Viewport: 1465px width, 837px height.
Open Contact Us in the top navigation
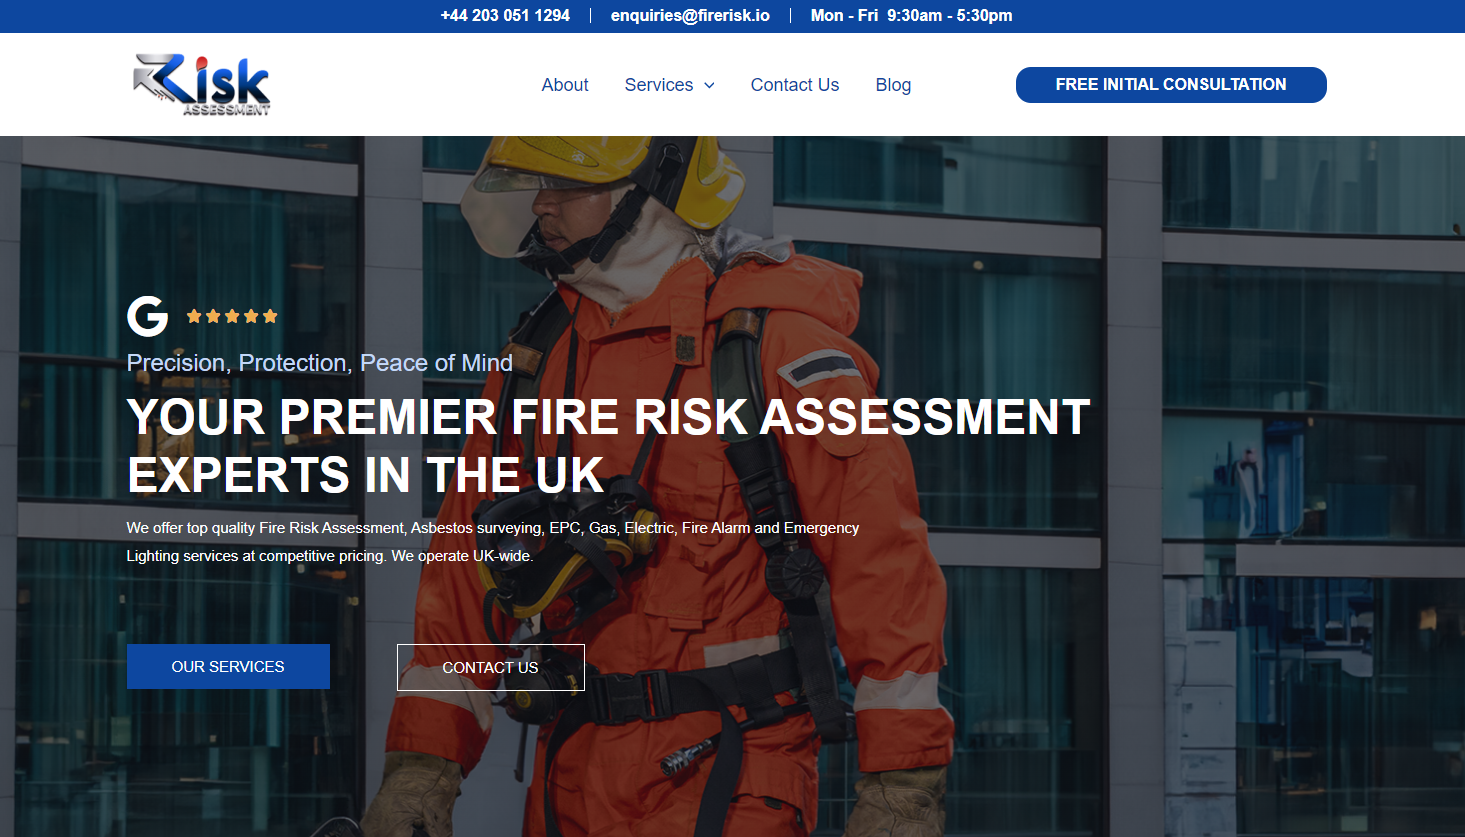(x=794, y=85)
